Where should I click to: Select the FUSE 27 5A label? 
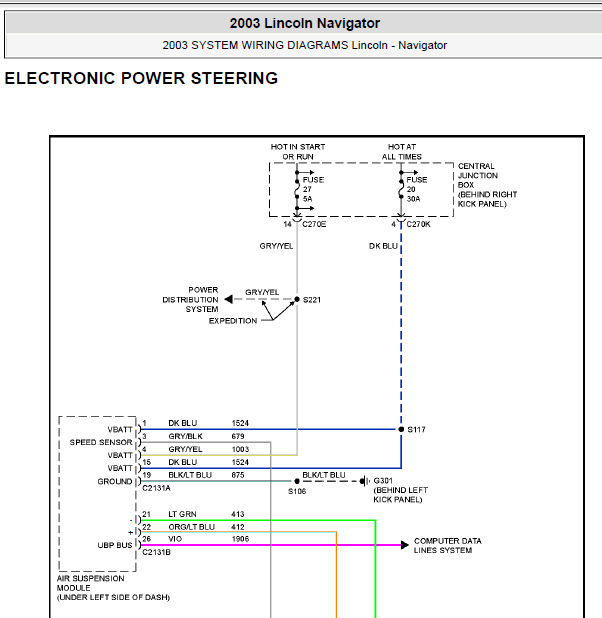[x=313, y=189]
